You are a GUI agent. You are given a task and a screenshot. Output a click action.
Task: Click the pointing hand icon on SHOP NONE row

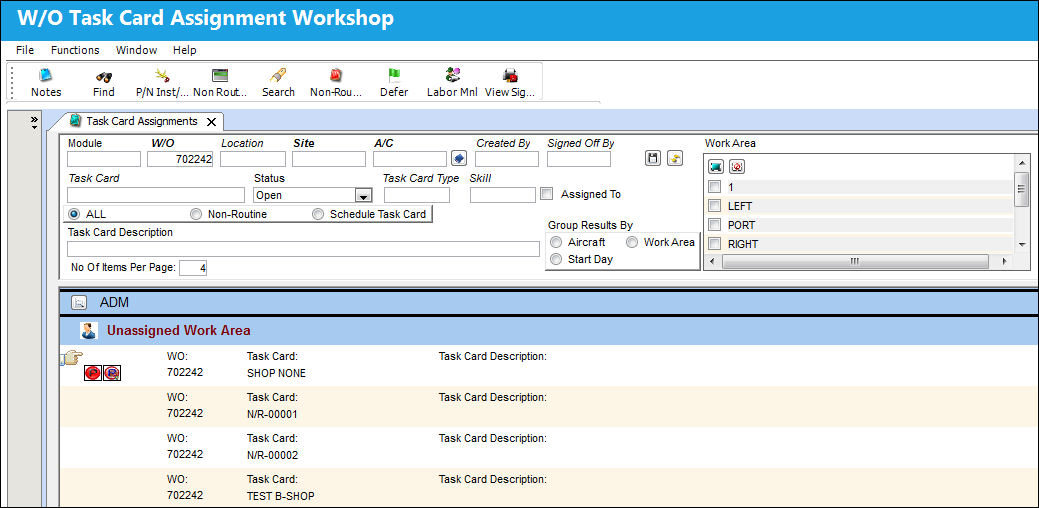[x=72, y=358]
